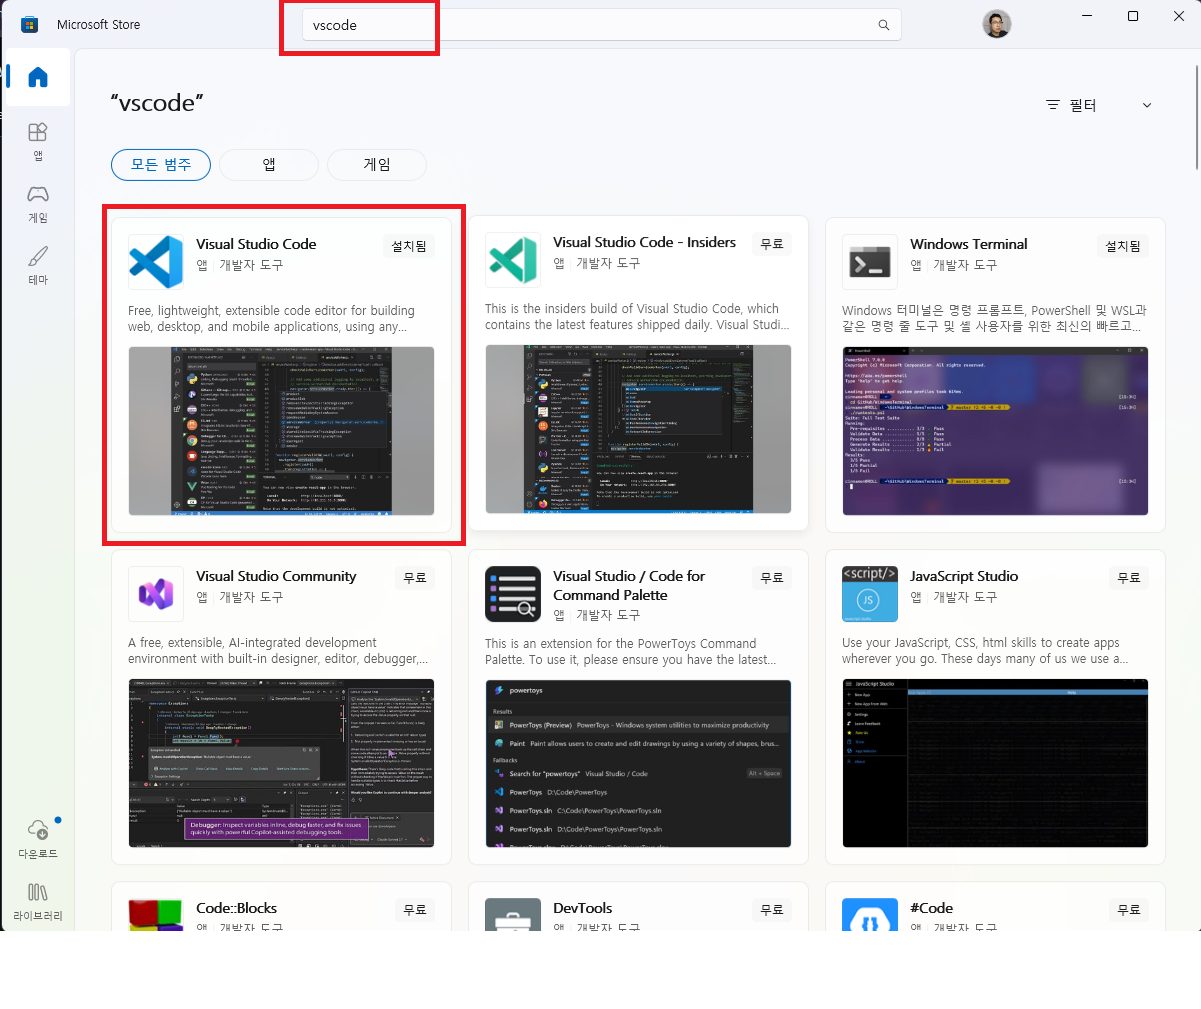Open the user profile avatar
This screenshot has height=1009, width=1201.
click(996, 24)
